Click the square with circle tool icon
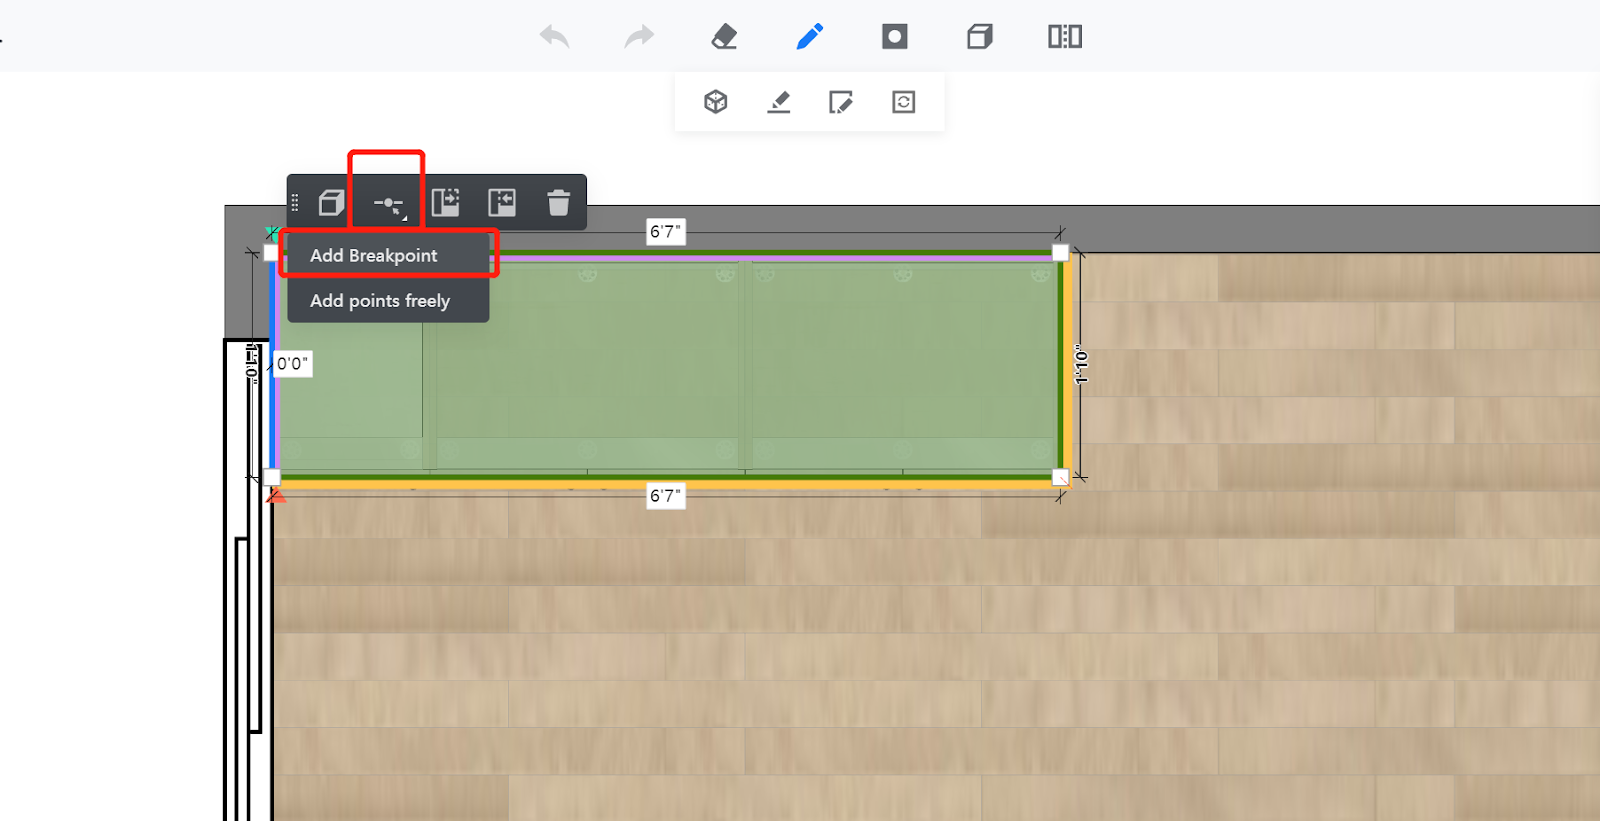 coord(895,37)
